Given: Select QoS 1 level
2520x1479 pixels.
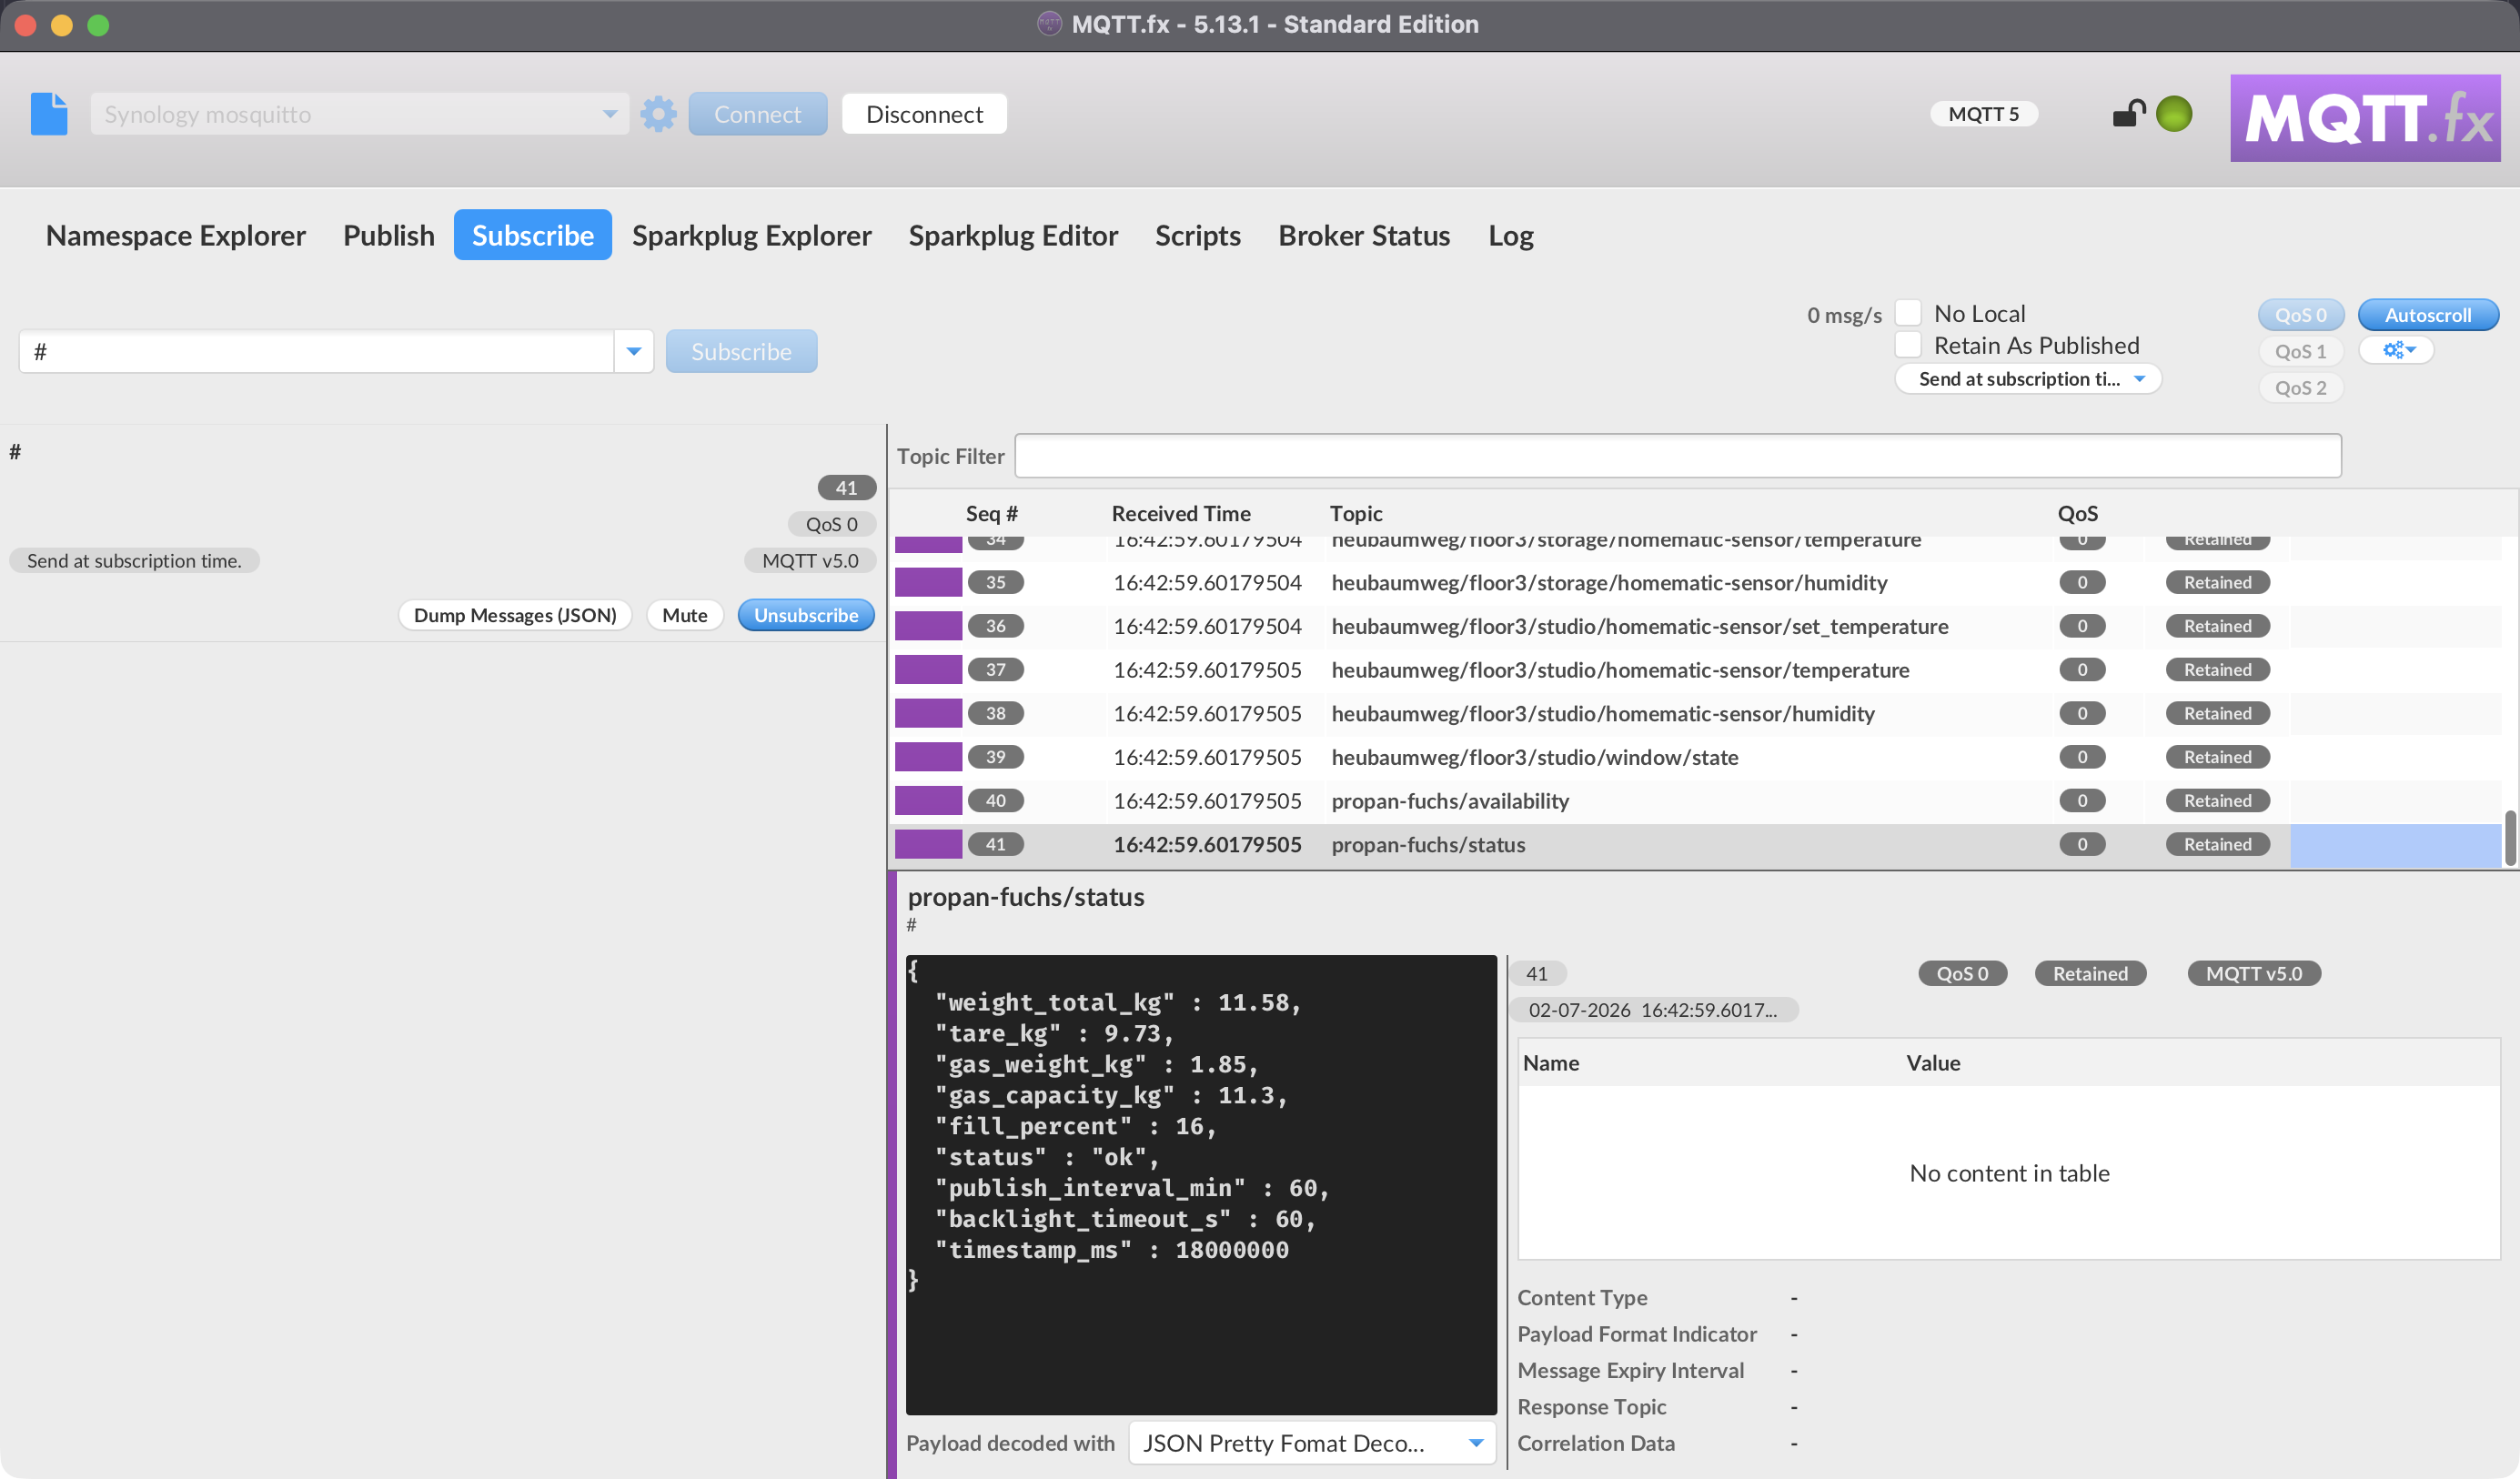Looking at the screenshot, I should 2301,351.
